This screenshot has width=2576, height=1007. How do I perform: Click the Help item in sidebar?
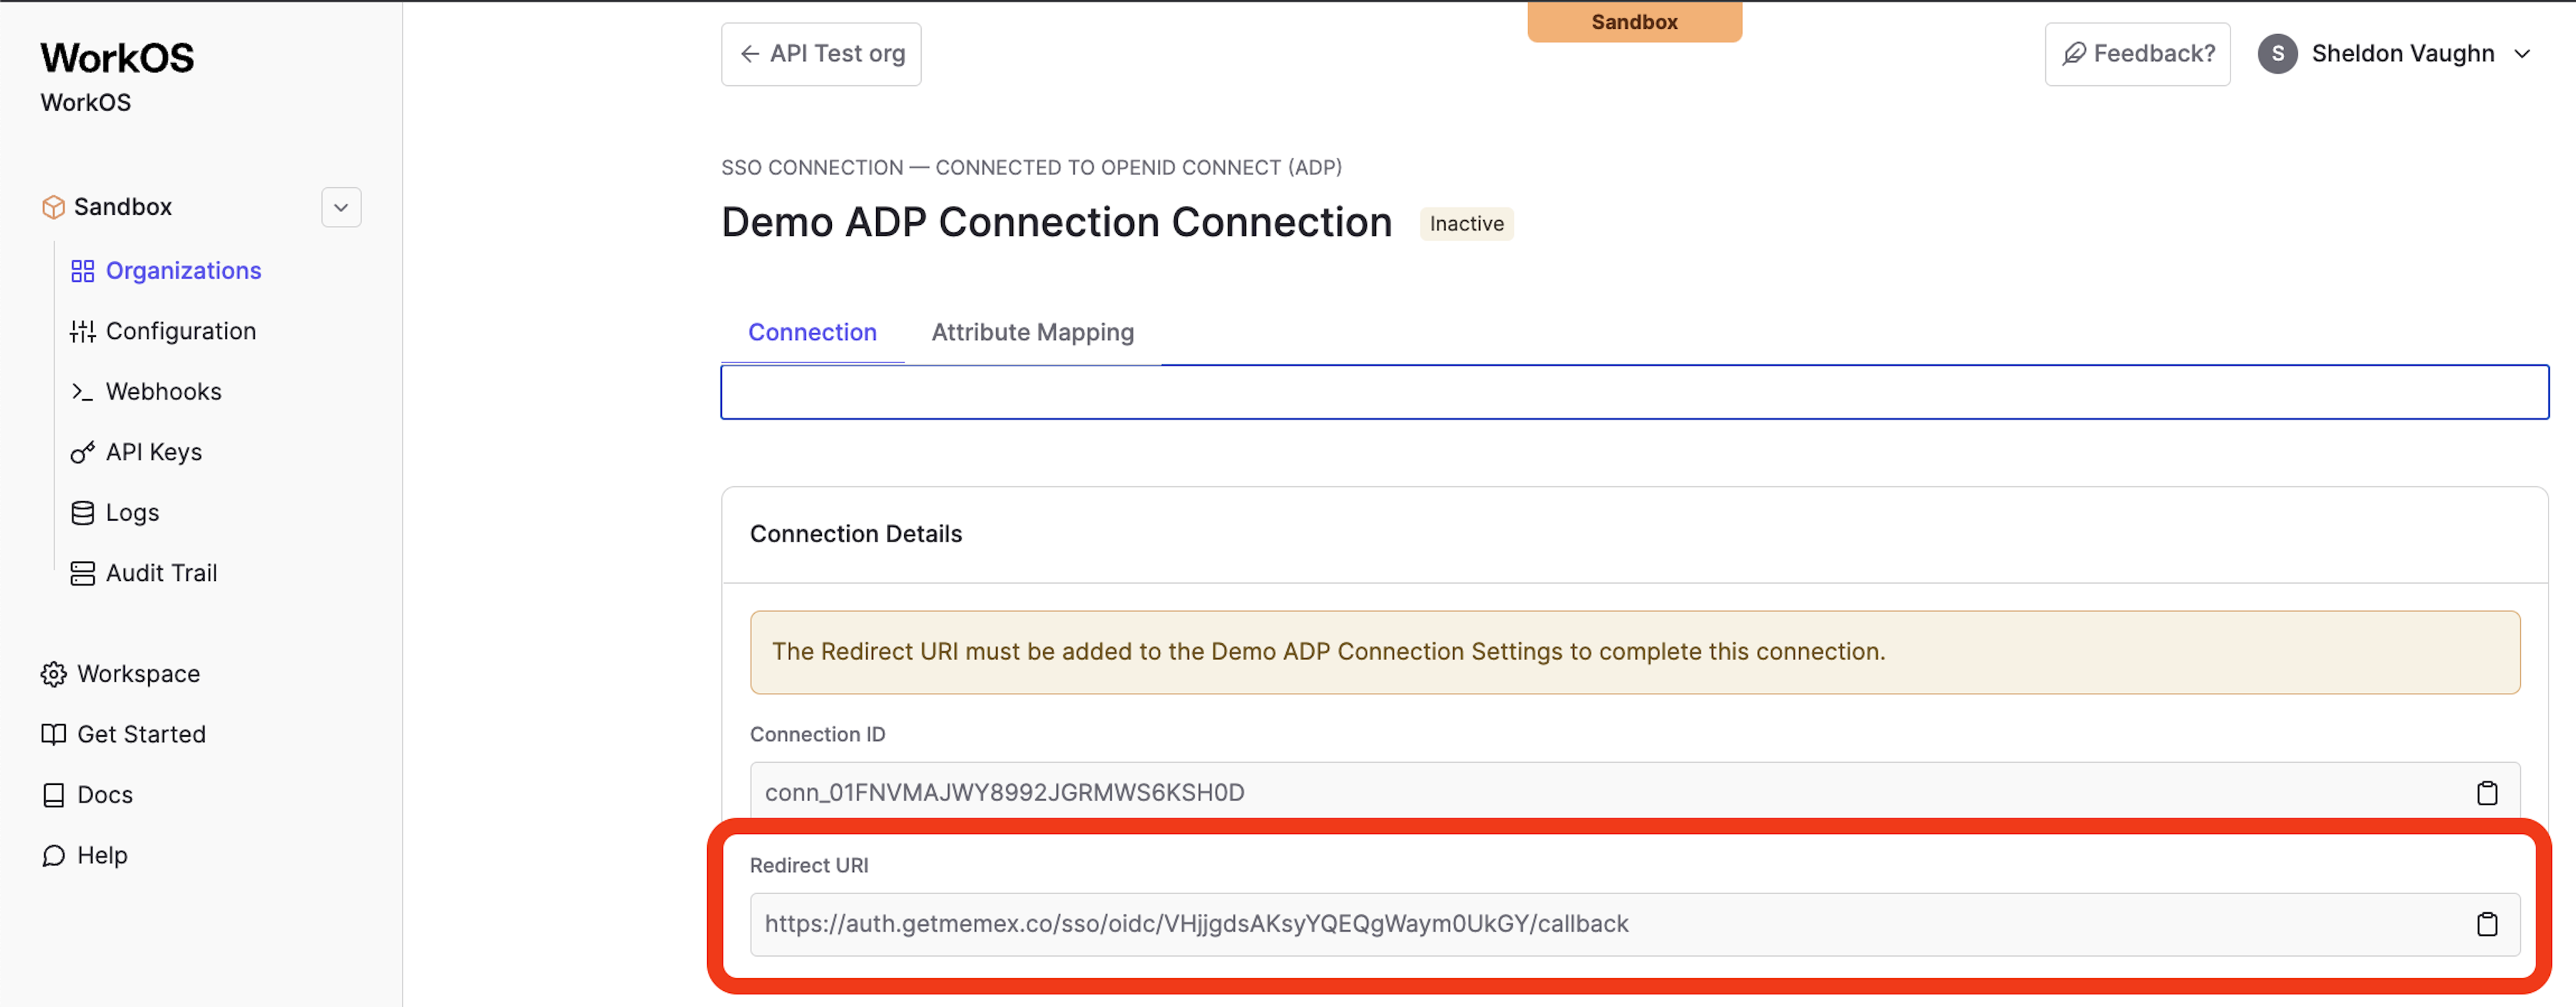click(x=102, y=855)
